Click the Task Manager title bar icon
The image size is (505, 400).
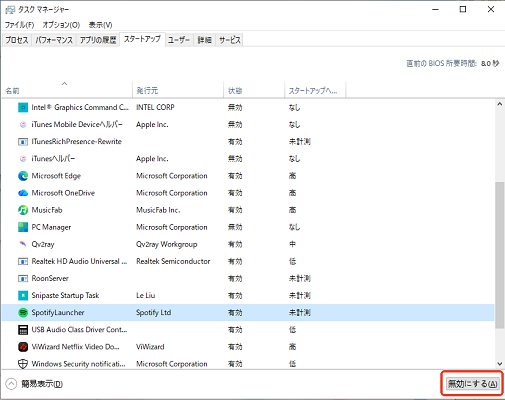click(x=10, y=10)
